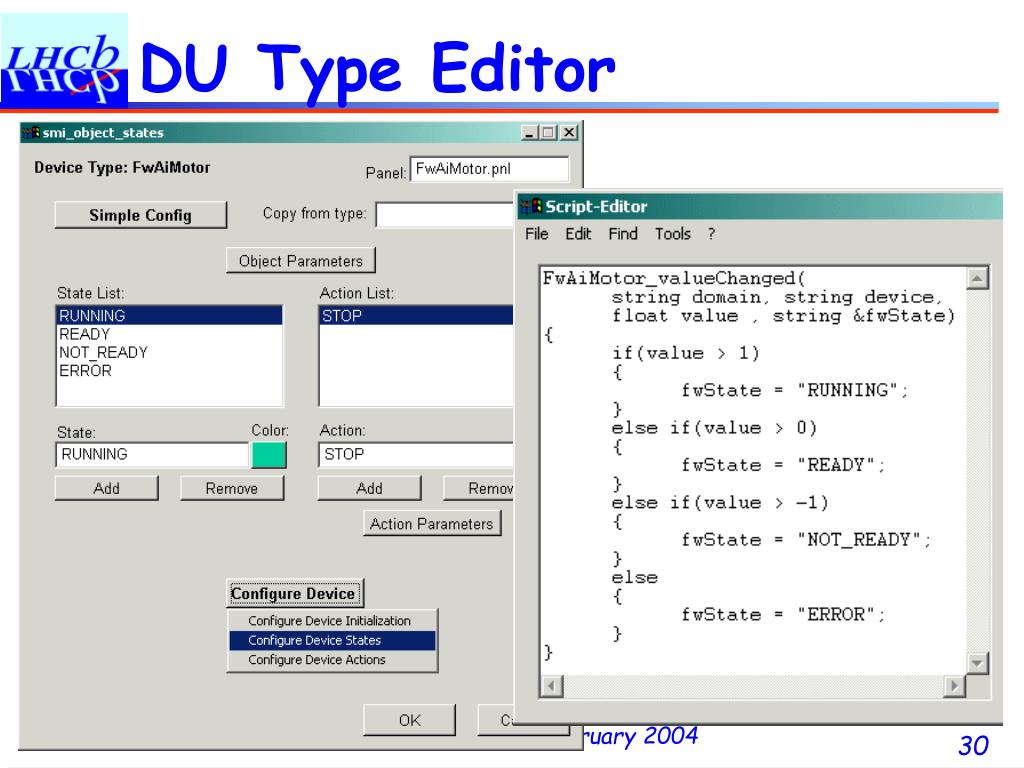The image size is (1024, 768).
Task: Click the code line fwState = "NOT_READY";
Action: point(807,540)
